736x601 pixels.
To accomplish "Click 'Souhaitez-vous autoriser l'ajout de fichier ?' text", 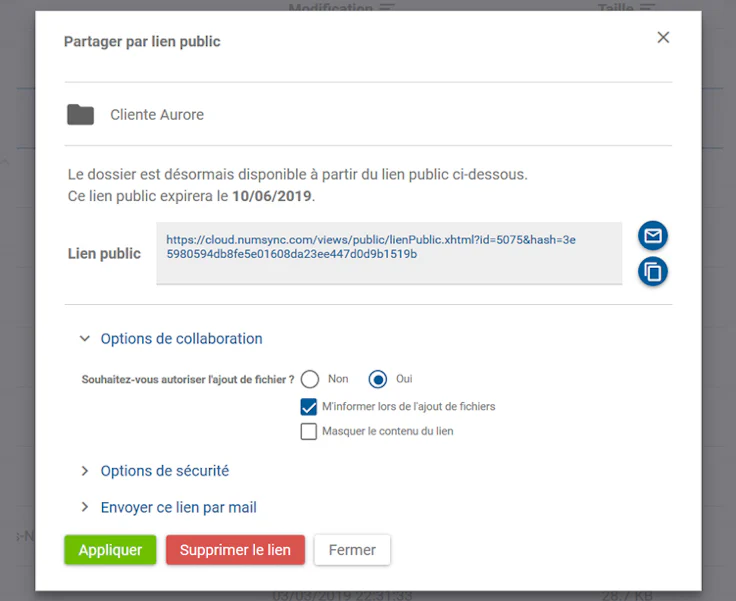I will (x=188, y=379).
